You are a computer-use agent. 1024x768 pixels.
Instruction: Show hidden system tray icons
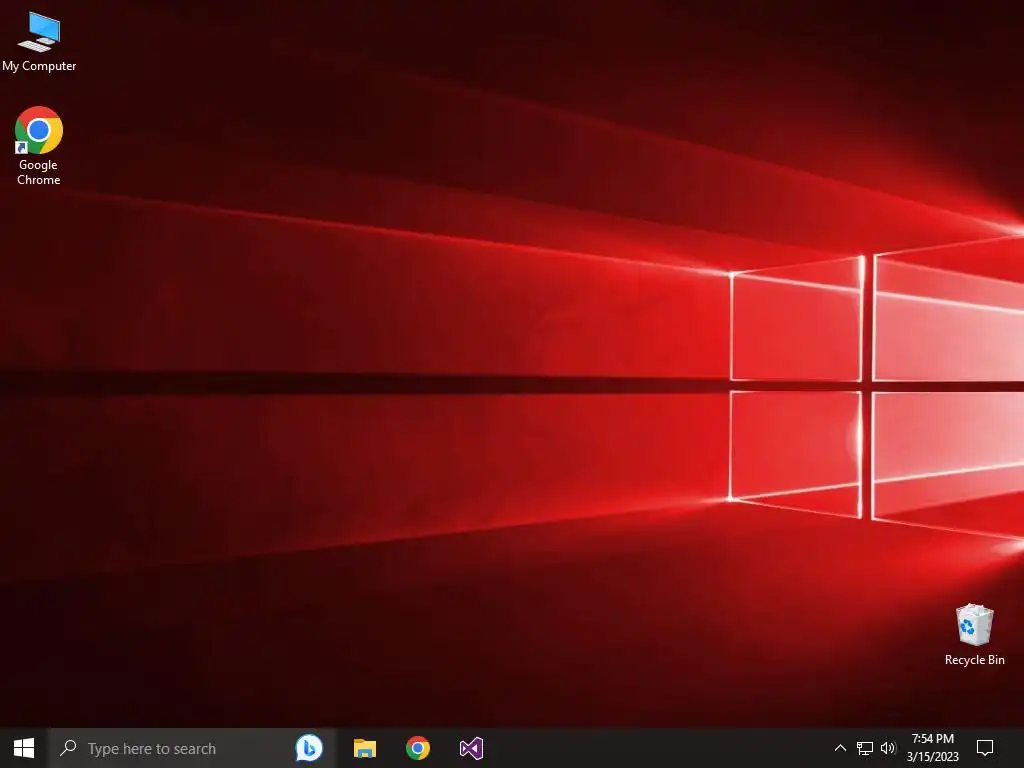point(840,748)
